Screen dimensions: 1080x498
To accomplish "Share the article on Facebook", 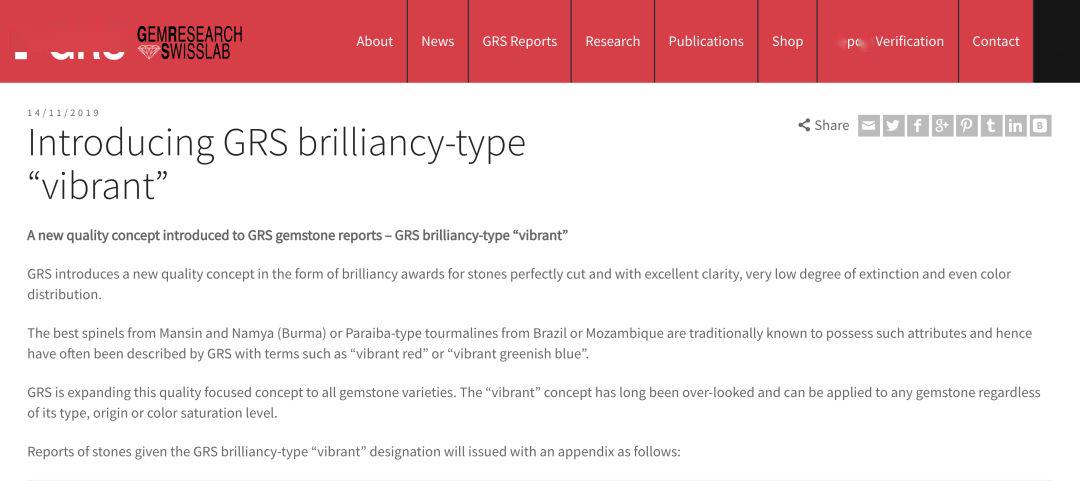I will (917, 125).
